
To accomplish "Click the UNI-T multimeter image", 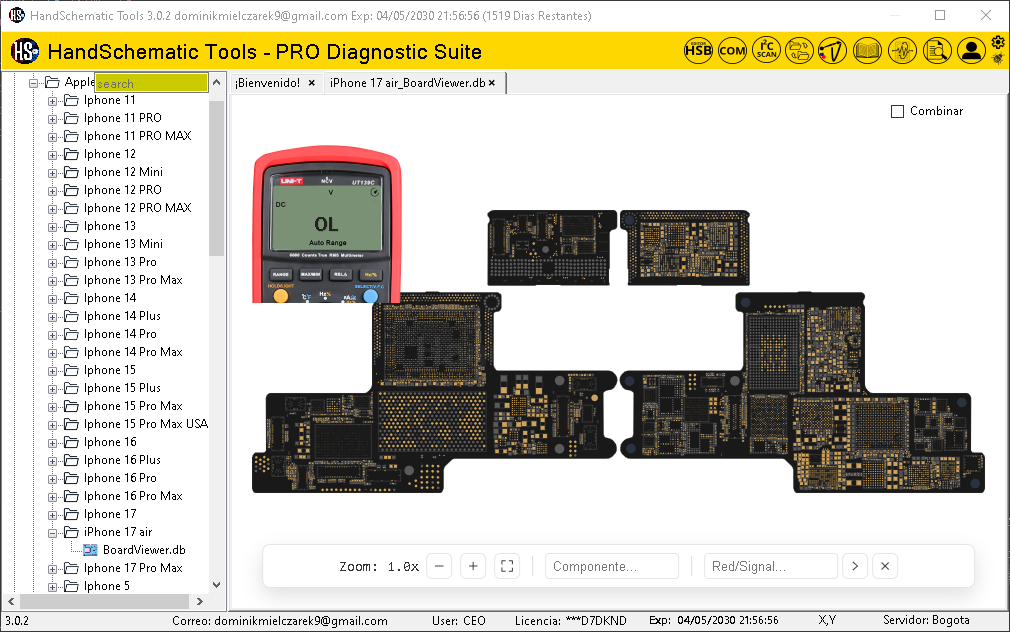I will (327, 224).
